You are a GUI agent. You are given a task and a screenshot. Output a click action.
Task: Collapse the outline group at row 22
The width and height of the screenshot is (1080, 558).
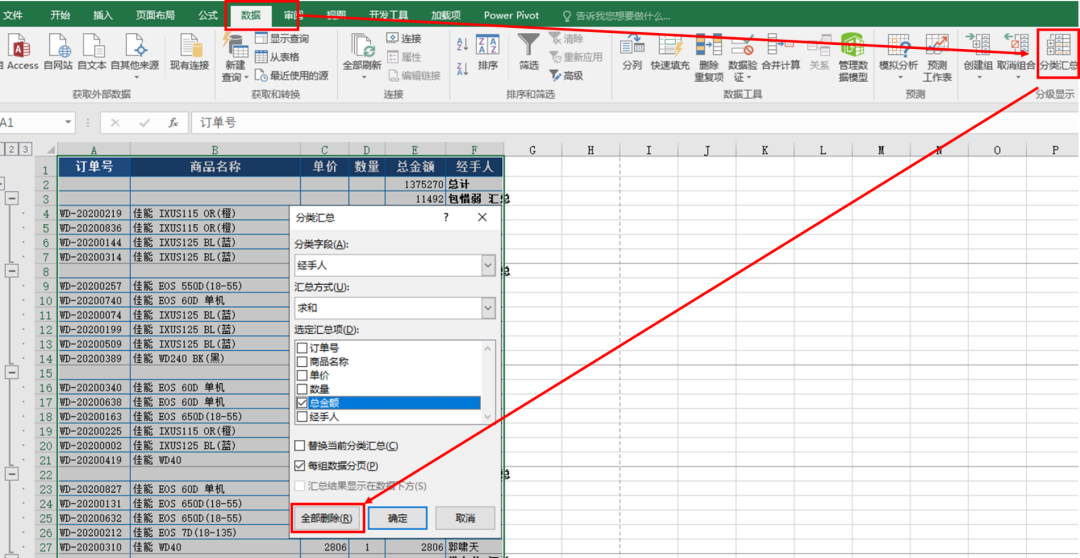click(12, 473)
